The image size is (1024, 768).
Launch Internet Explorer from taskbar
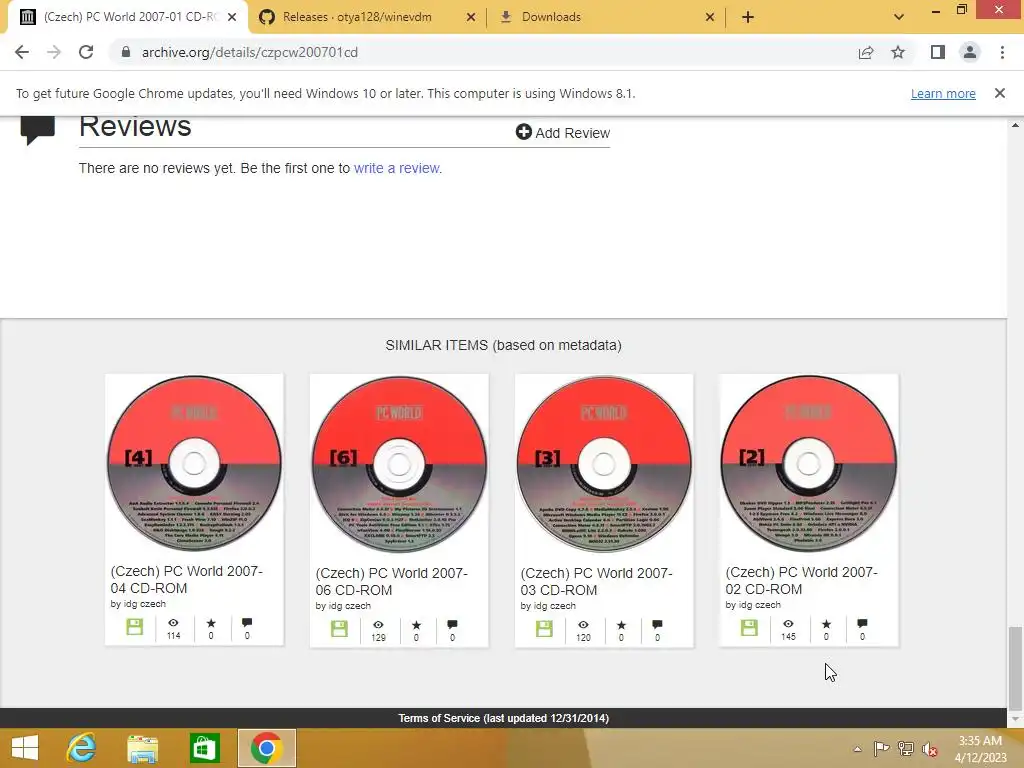pyautogui.click(x=82, y=748)
